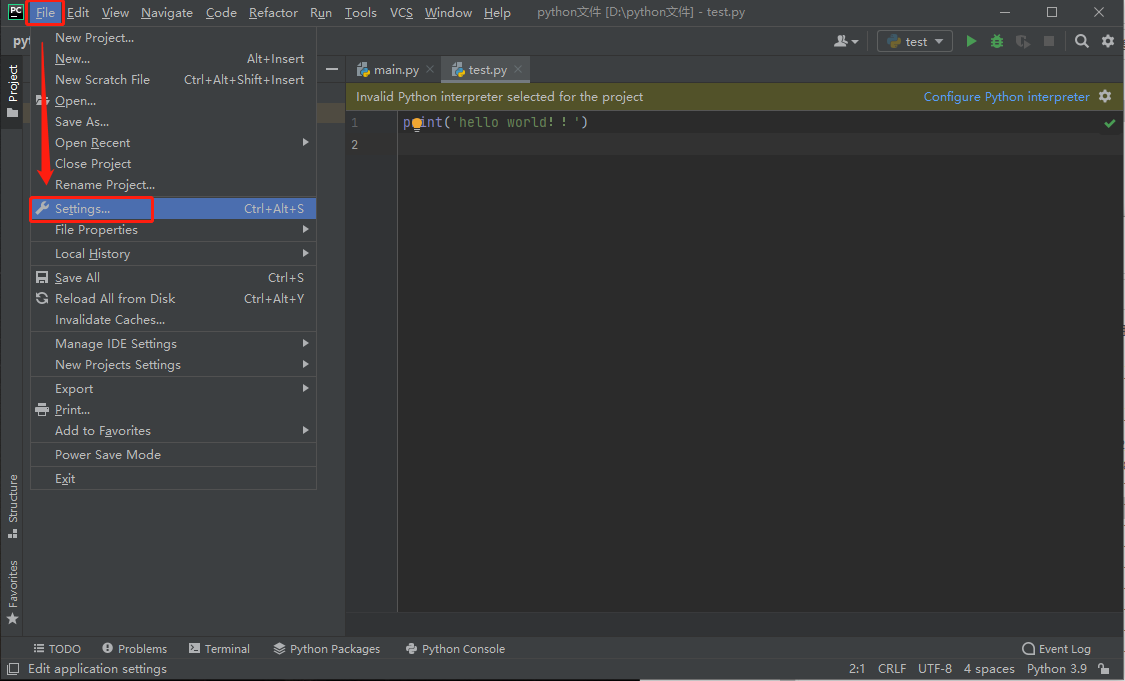Click the green Run button
1125x681 pixels.
(971, 42)
